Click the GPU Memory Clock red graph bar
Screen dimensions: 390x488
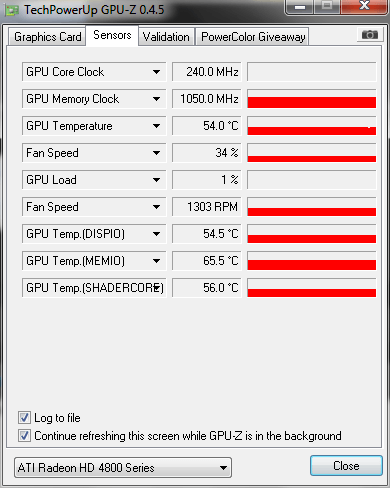point(312,102)
